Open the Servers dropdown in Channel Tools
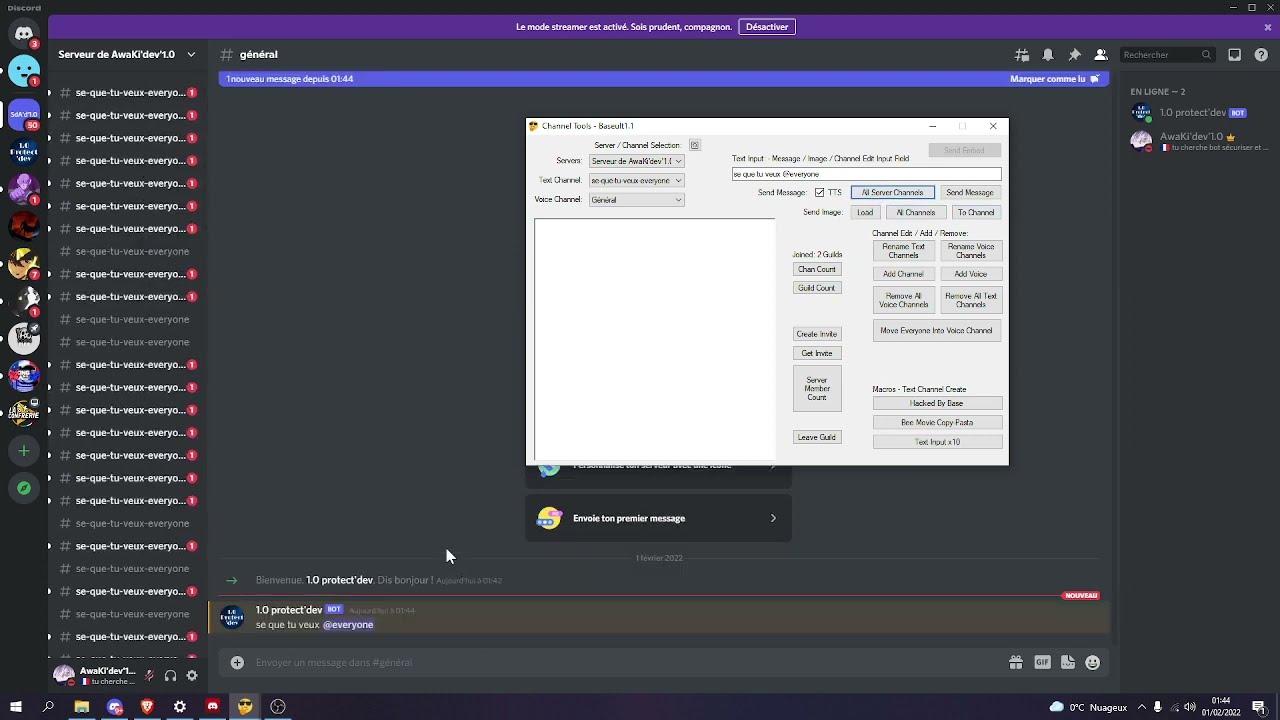 click(x=636, y=161)
